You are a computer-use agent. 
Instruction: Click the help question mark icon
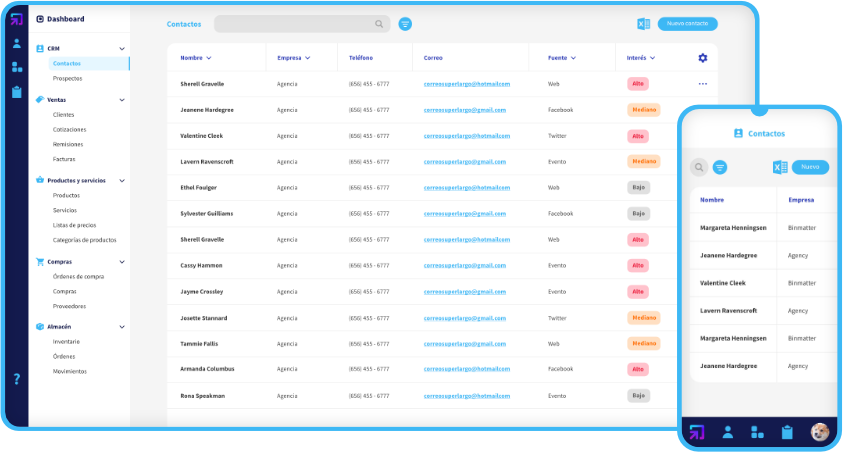[x=17, y=379]
